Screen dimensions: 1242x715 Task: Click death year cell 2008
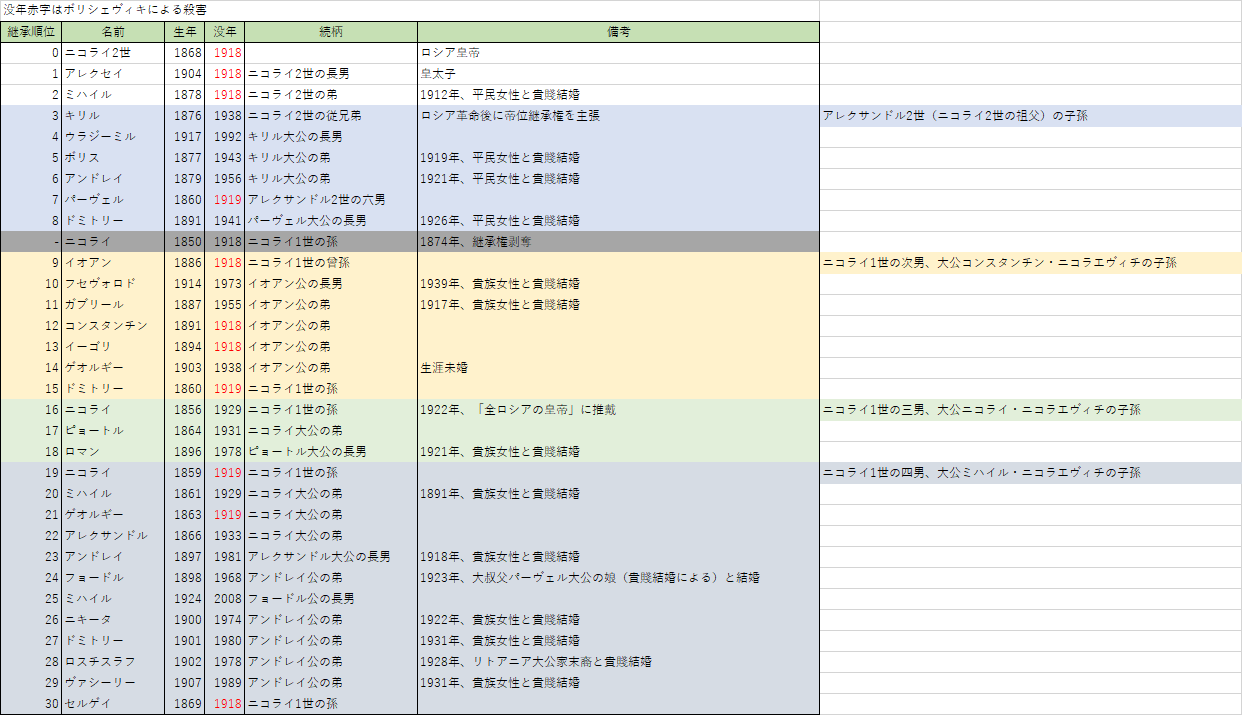click(225, 599)
